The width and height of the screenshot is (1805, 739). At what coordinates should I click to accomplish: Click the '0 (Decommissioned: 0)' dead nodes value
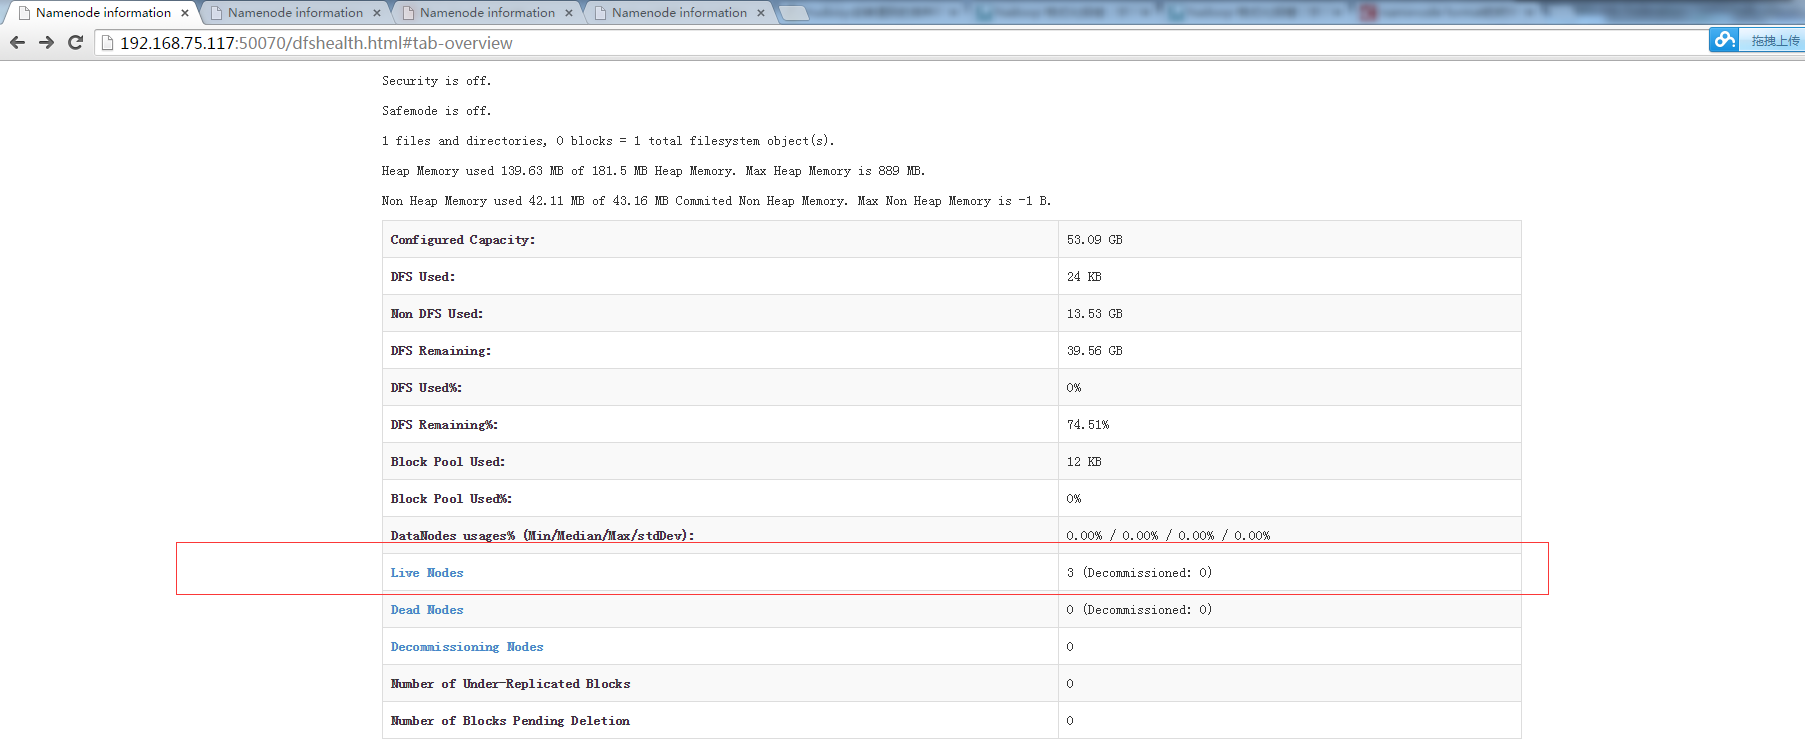pyautogui.click(x=1139, y=610)
